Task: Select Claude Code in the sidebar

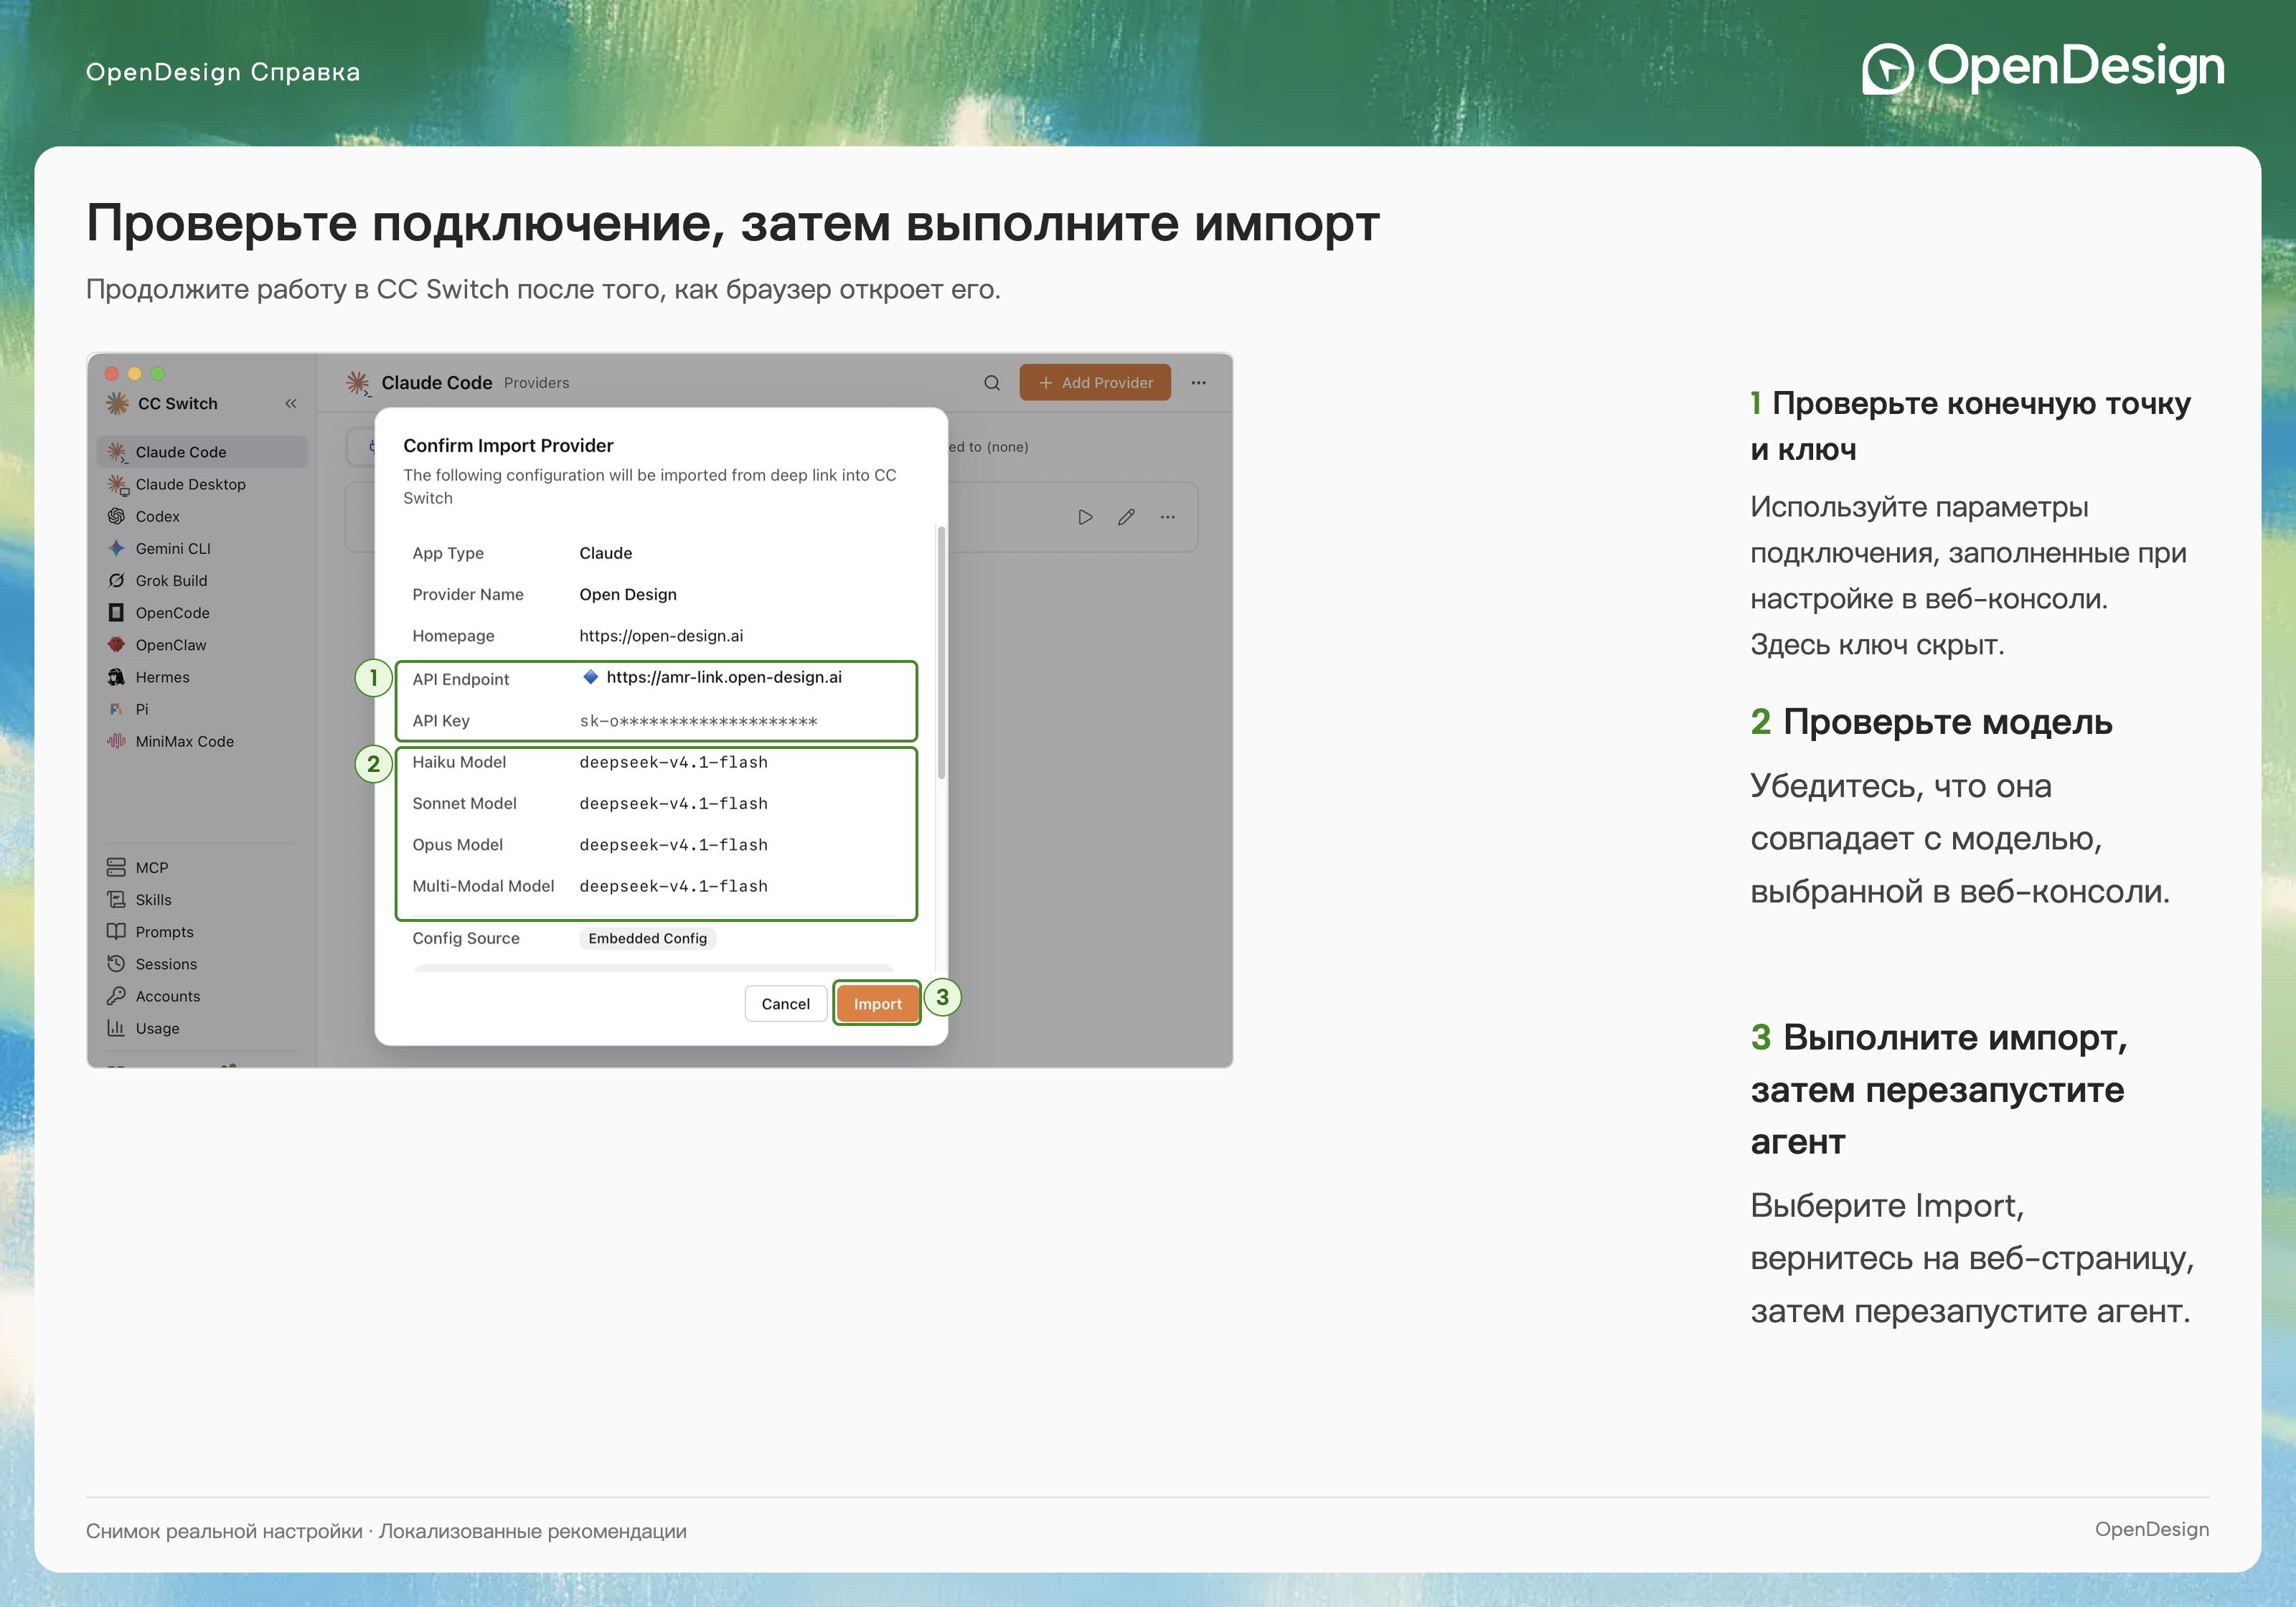Action: click(x=202, y=452)
